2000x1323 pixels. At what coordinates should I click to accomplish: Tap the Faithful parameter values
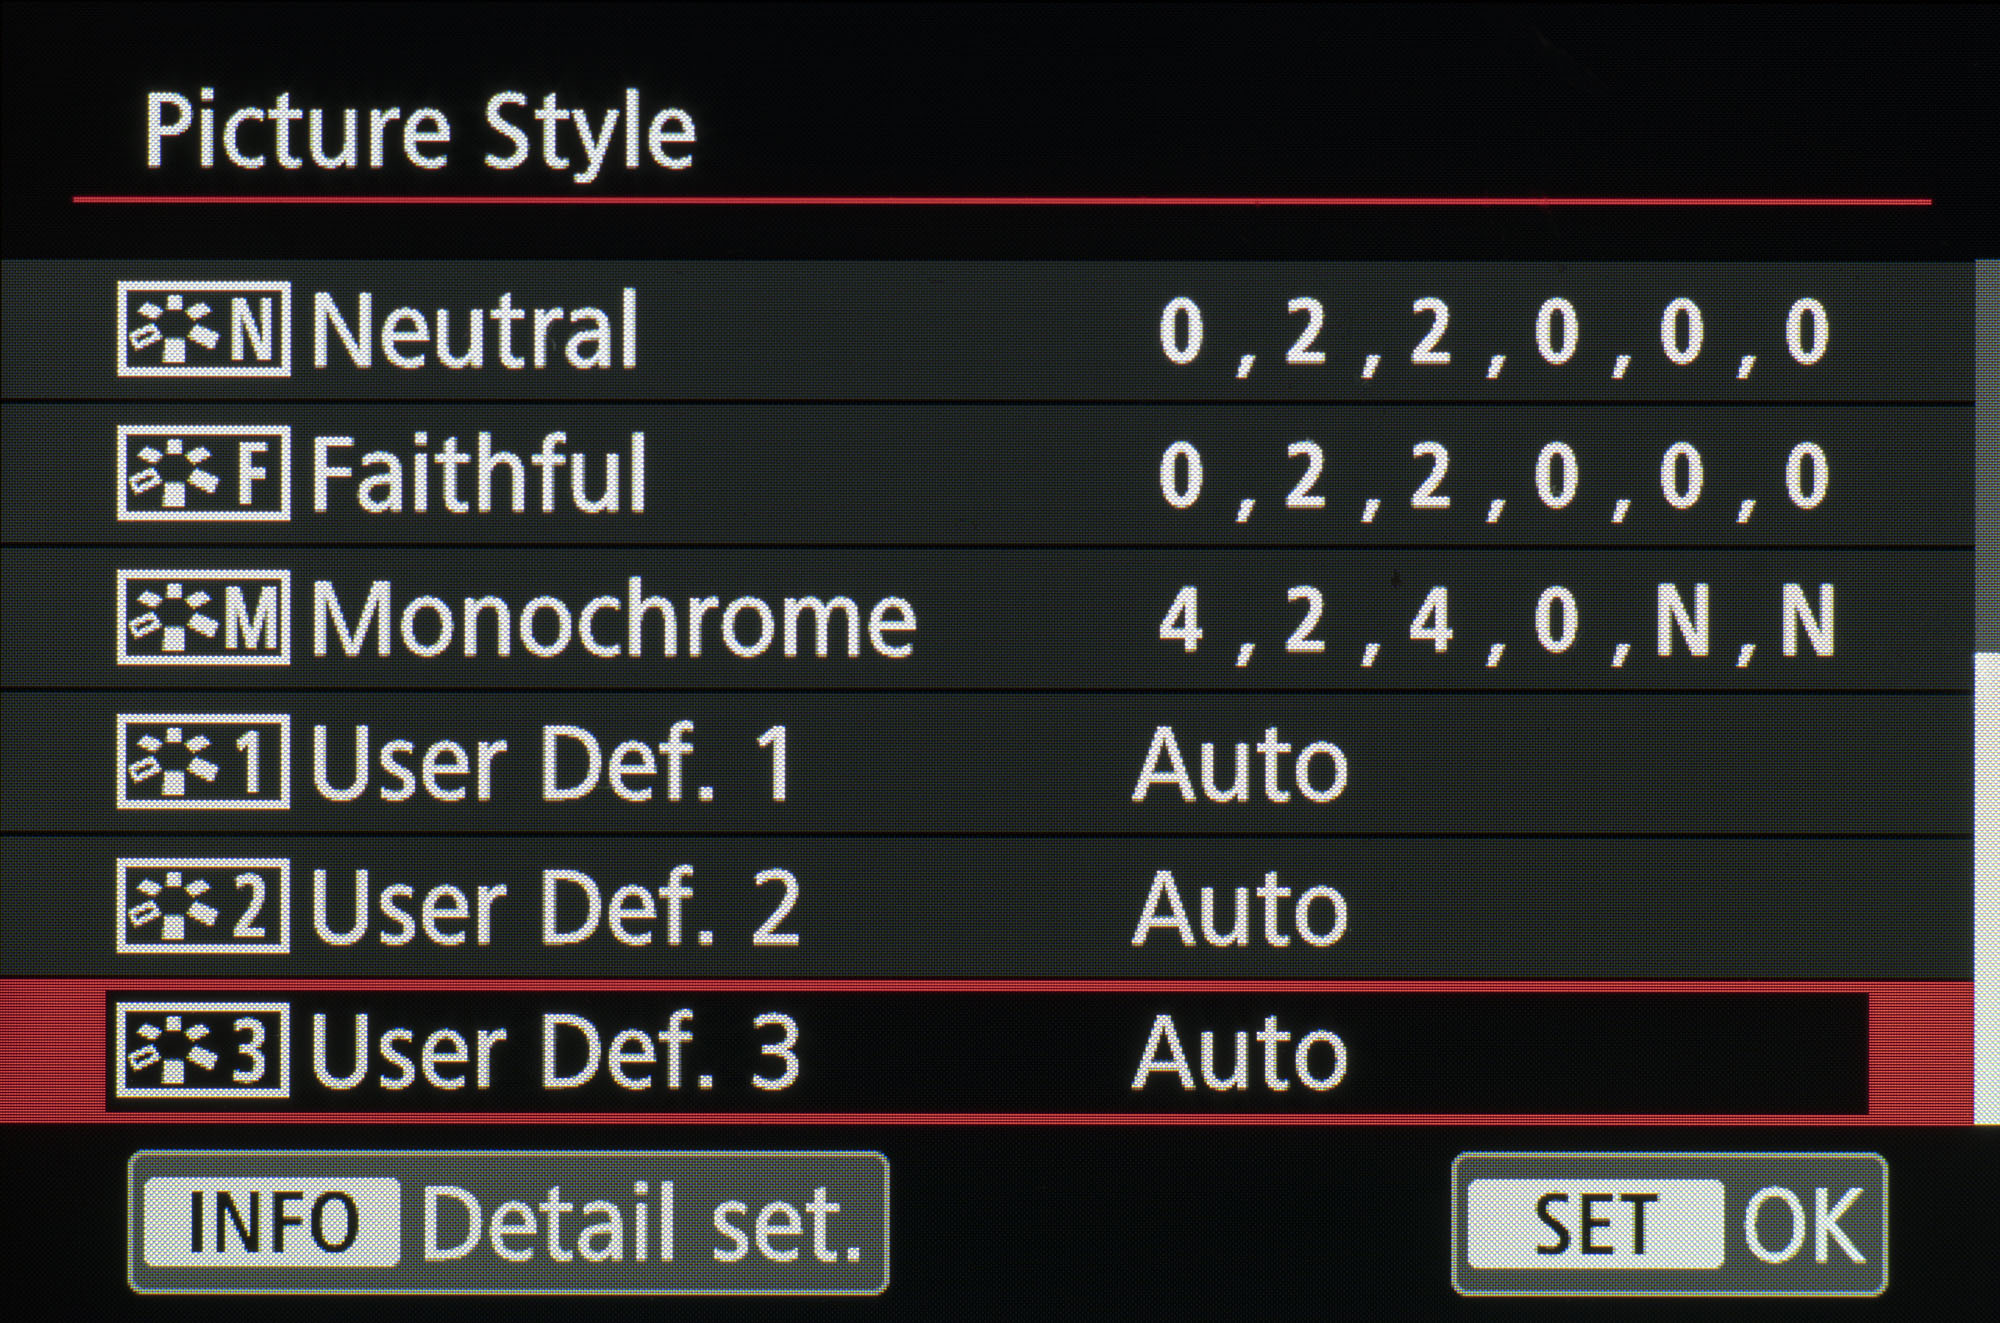coord(1495,476)
